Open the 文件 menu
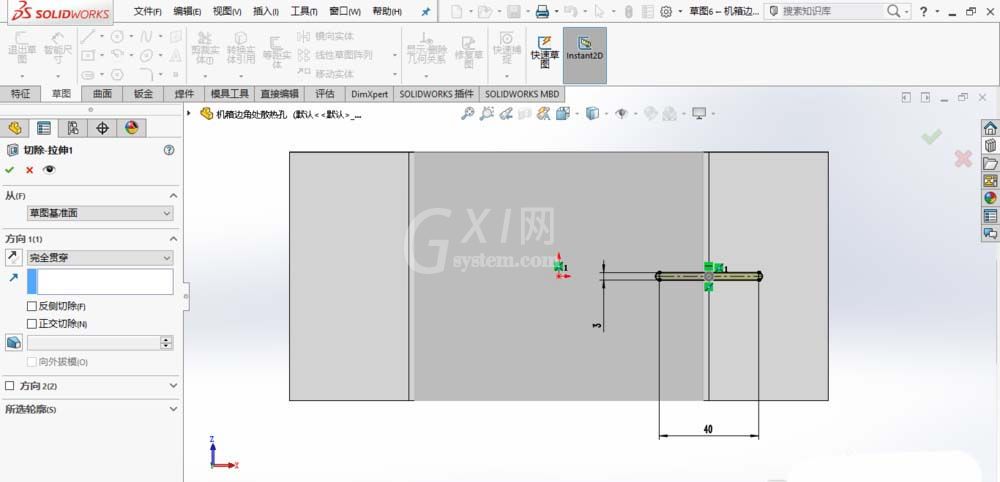 point(147,11)
